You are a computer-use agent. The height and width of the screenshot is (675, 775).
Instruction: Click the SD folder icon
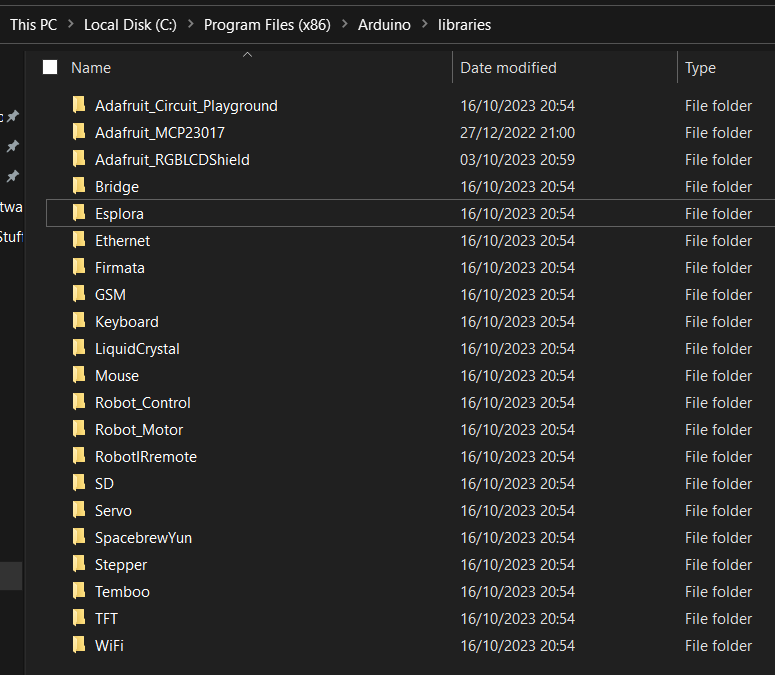79,483
